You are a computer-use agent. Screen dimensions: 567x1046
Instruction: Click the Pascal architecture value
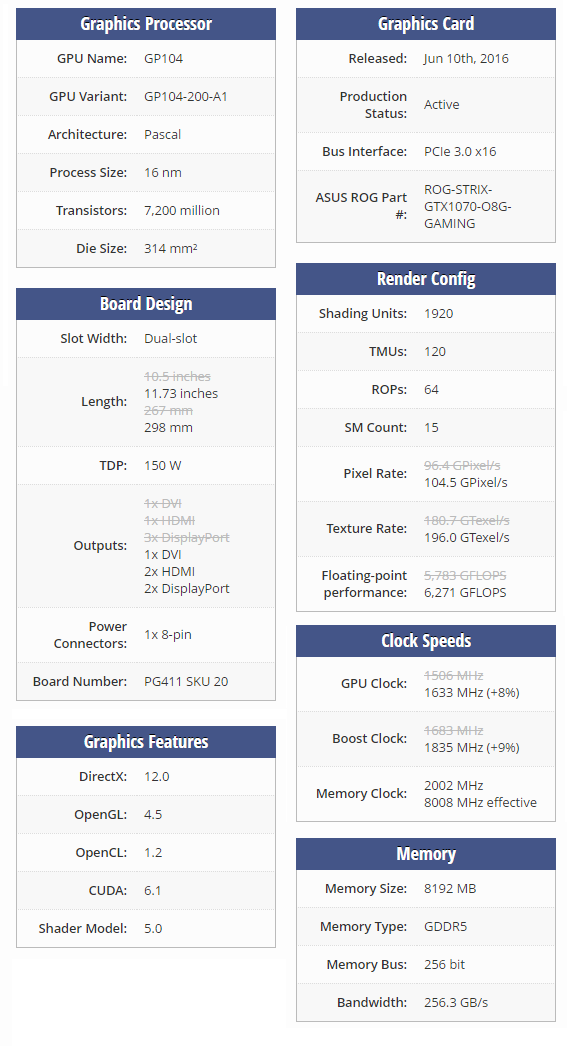pos(162,135)
